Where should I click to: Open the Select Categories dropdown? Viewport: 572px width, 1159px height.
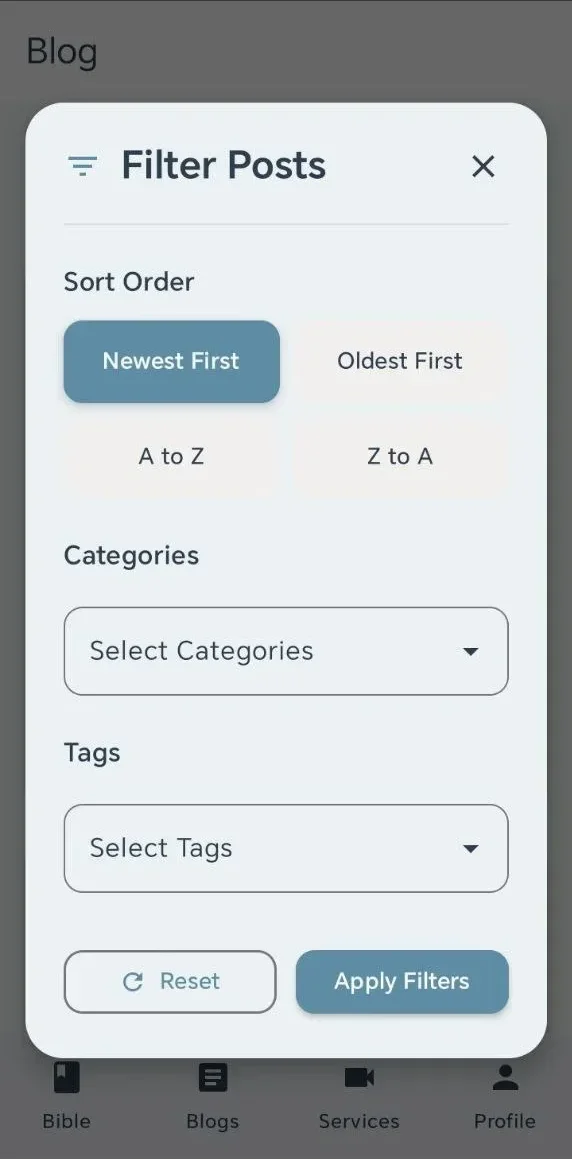(x=286, y=651)
